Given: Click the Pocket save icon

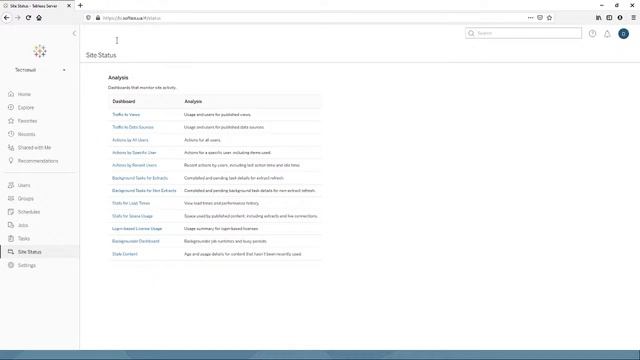Looking at the screenshot, I should 540,18.
